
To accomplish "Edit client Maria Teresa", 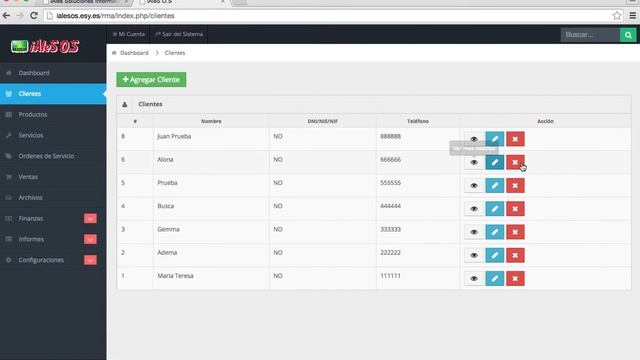I will (495, 279).
